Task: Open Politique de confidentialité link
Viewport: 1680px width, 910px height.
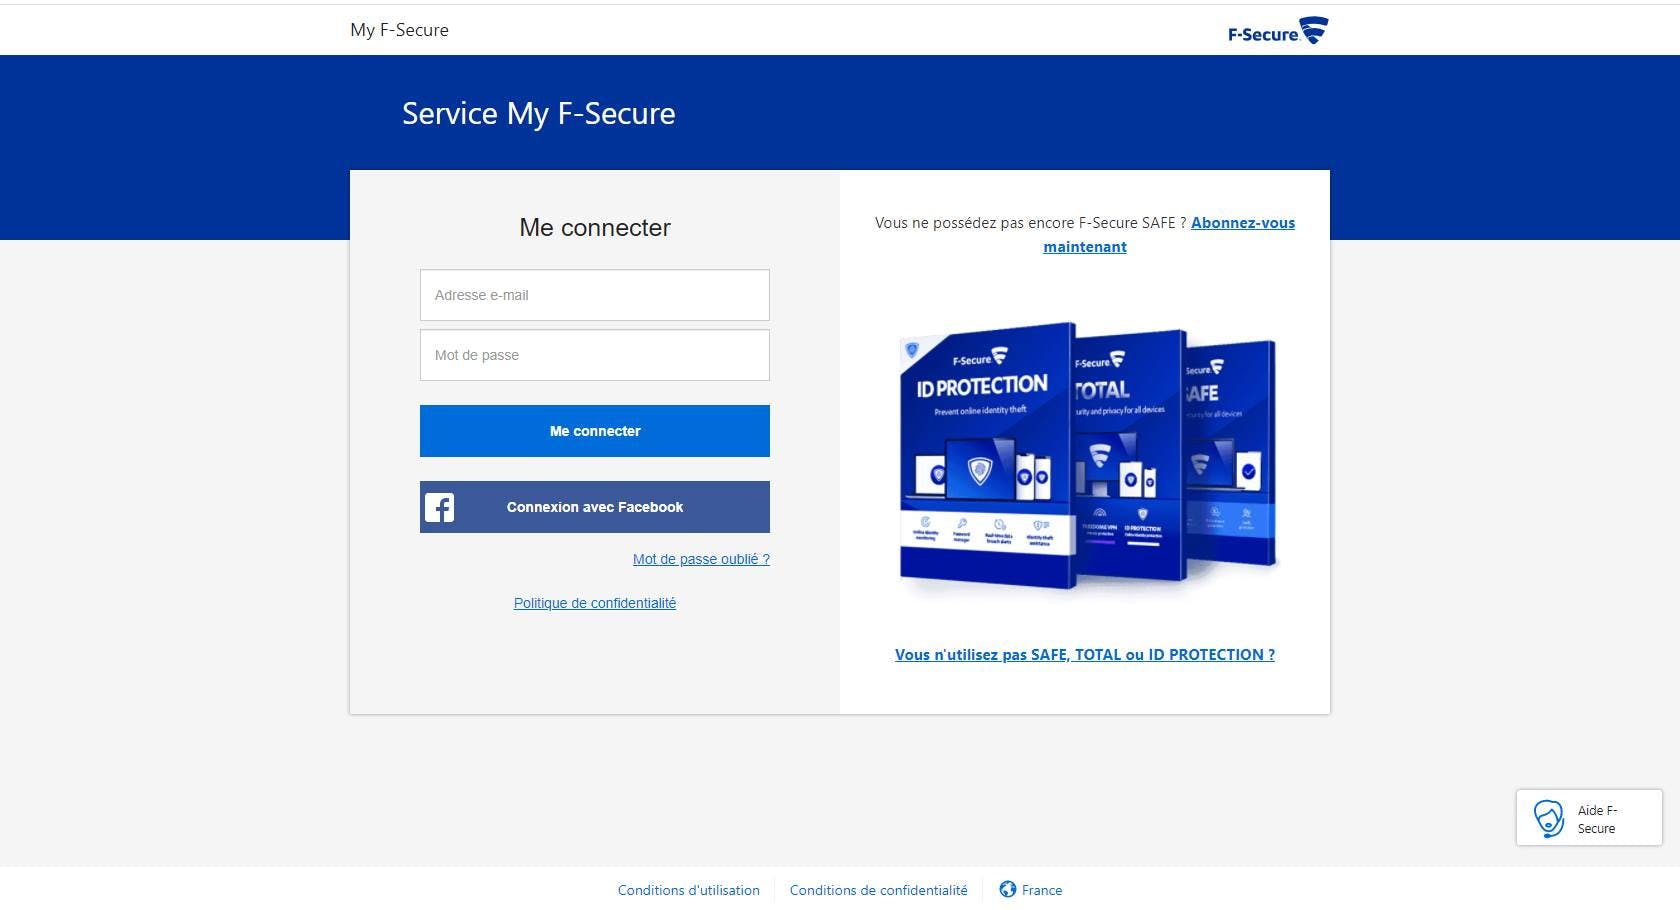Action: [595, 603]
